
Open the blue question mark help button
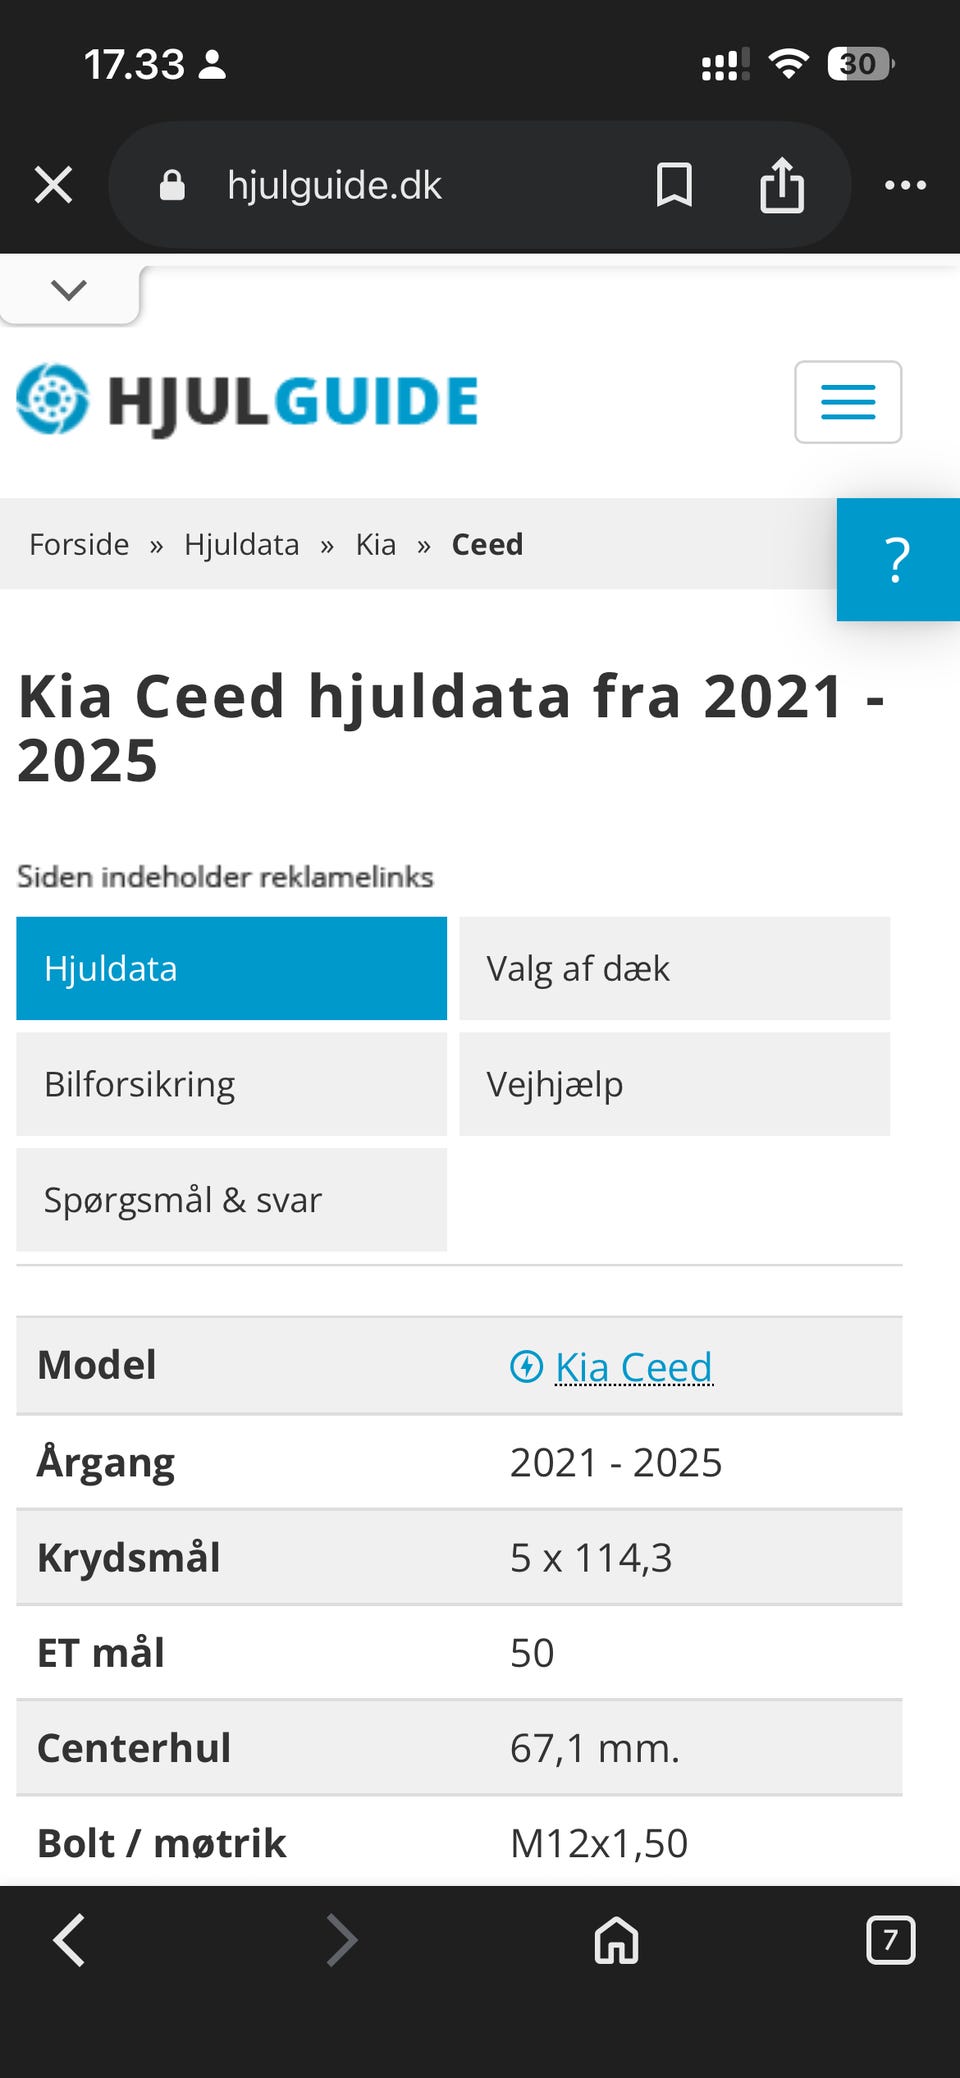click(x=898, y=560)
